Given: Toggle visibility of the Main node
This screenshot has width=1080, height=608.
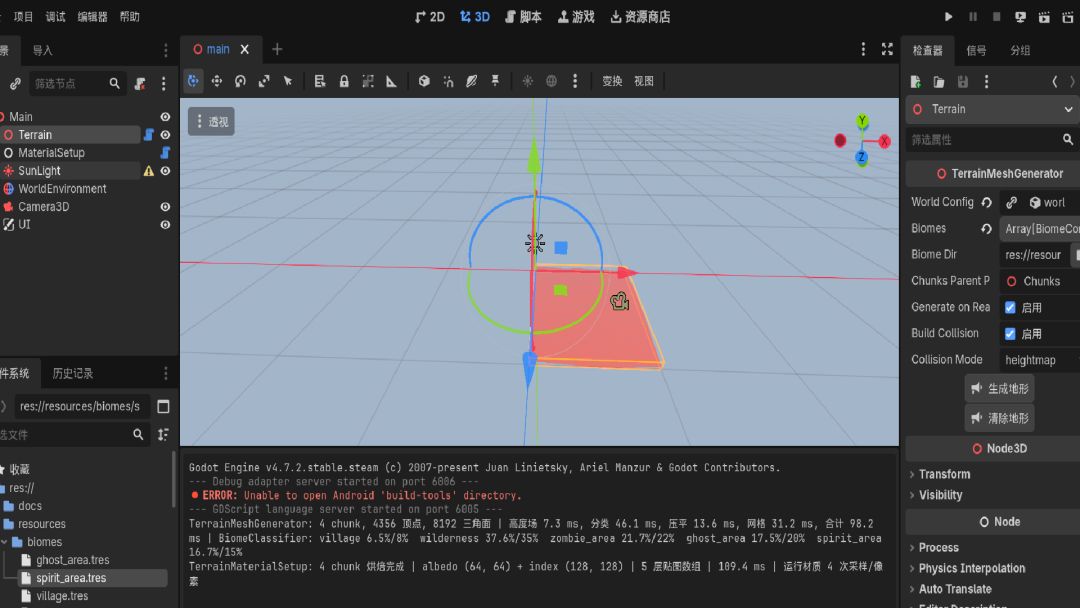Looking at the screenshot, I should 165,117.
